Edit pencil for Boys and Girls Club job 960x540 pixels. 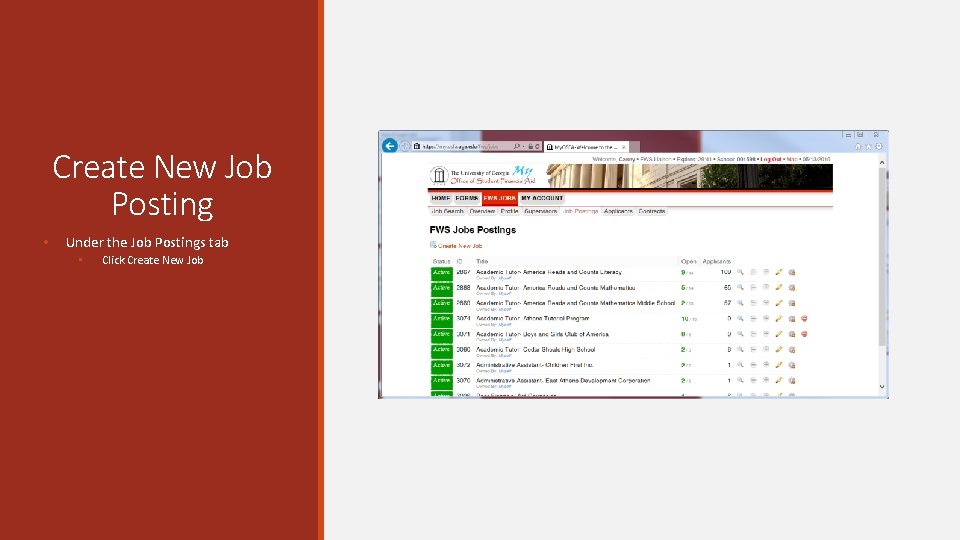tap(779, 334)
